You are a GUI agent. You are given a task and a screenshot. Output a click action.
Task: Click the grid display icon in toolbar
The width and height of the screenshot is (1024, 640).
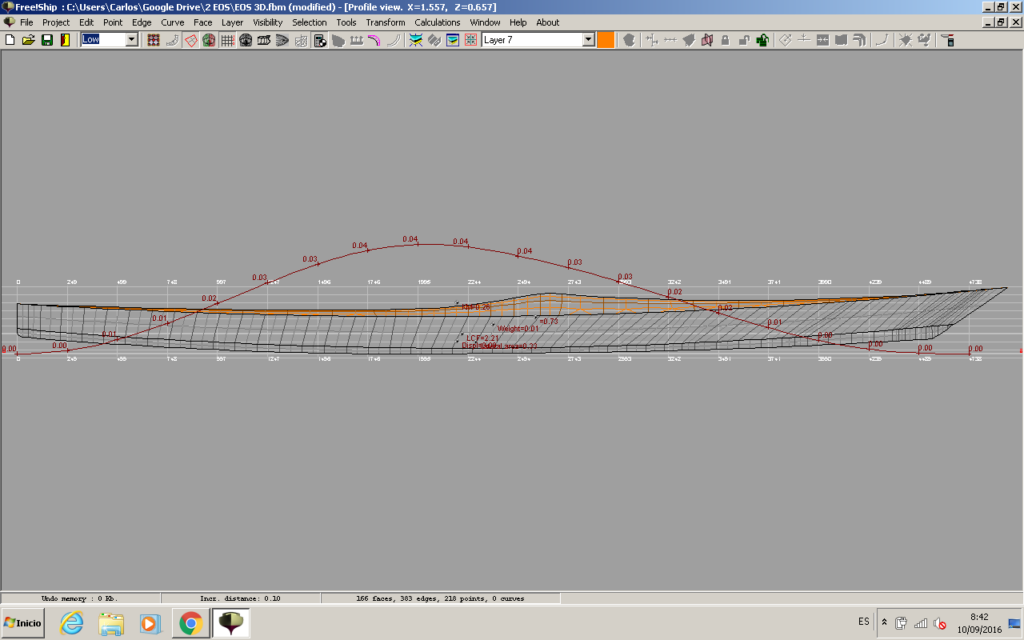coord(227,40)
